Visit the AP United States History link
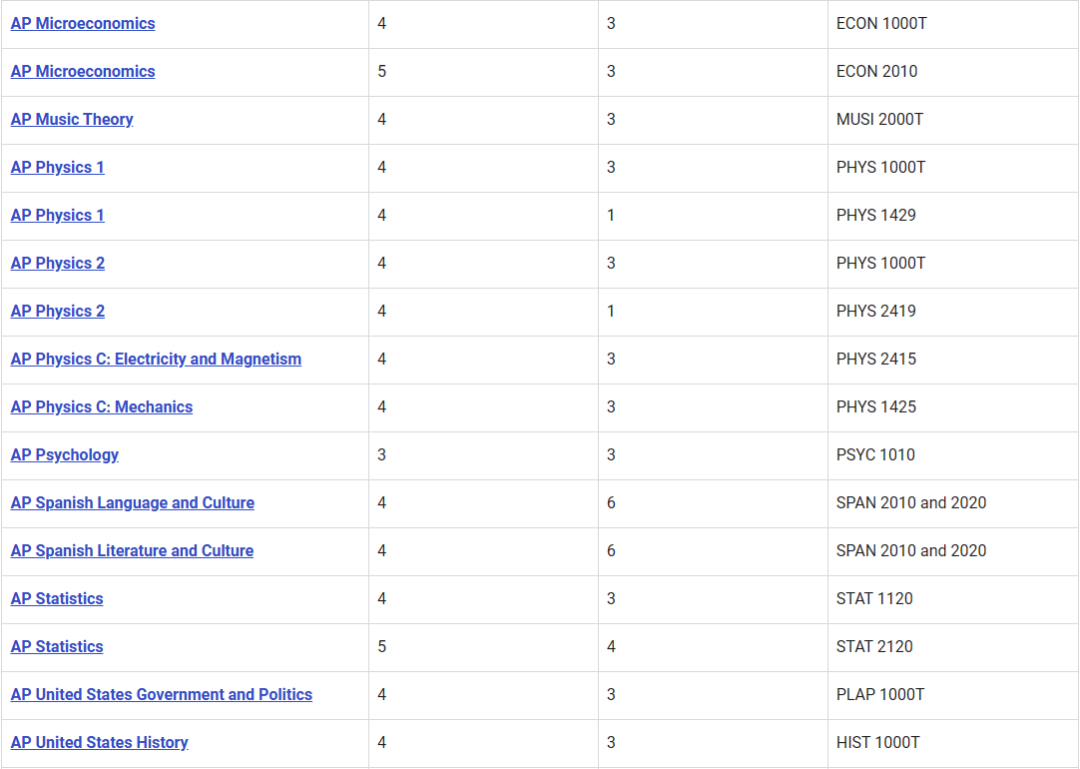 (x=99, y=743)
